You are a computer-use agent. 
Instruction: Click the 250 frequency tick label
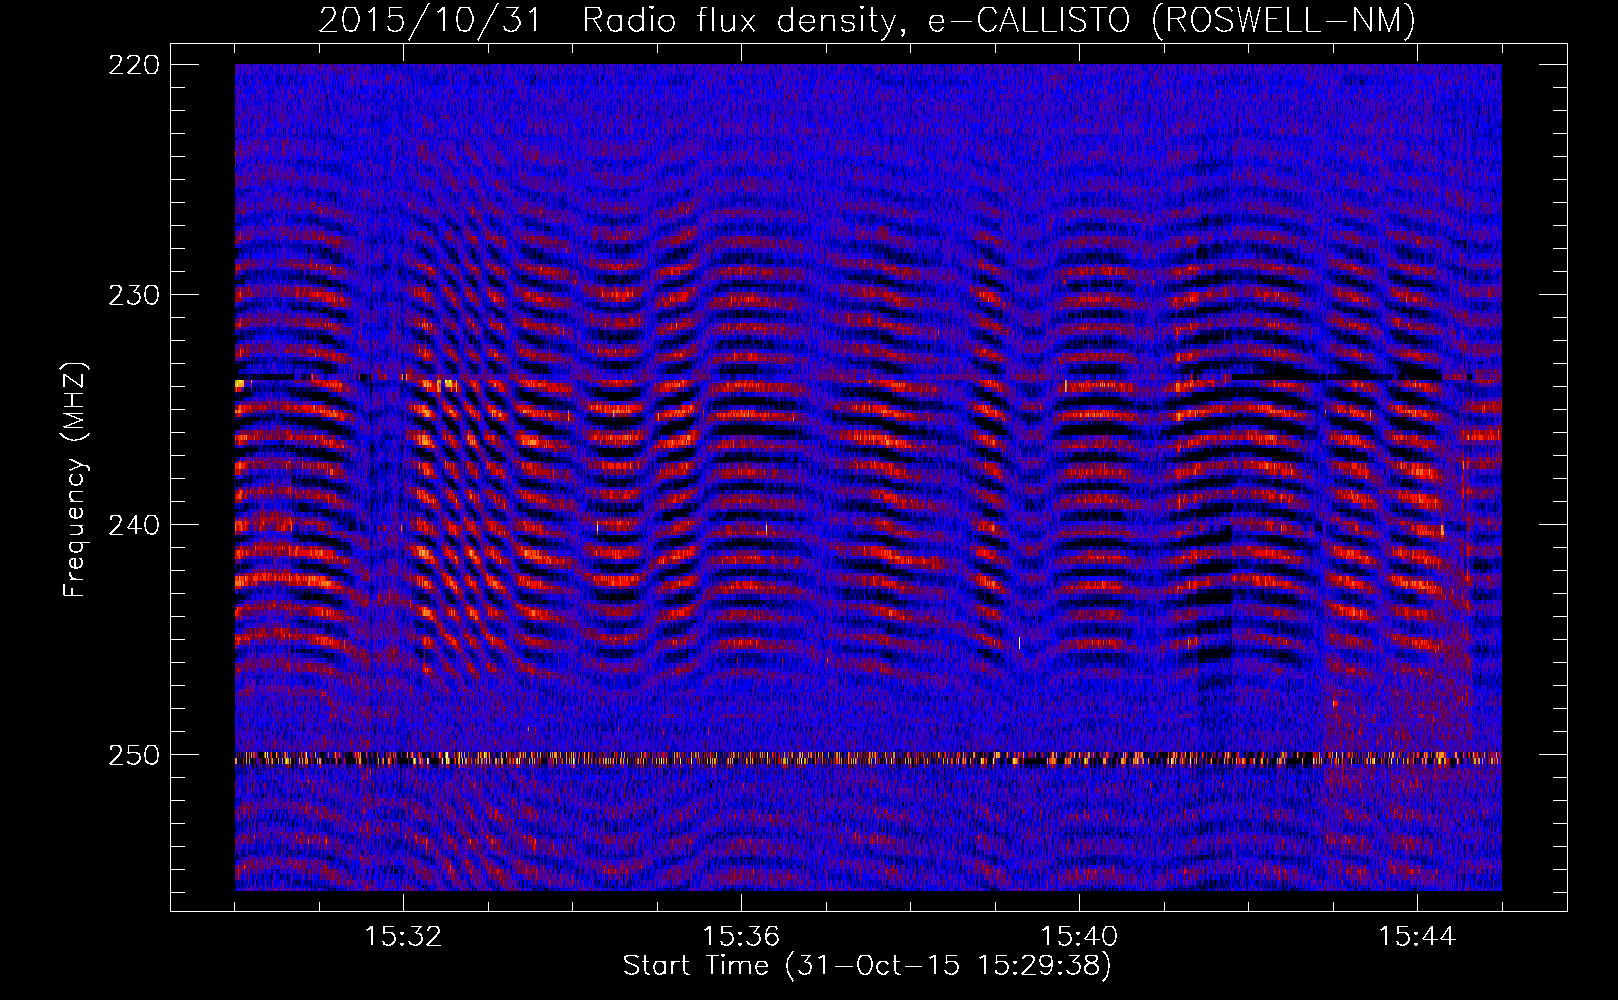(x=133, y=755)
